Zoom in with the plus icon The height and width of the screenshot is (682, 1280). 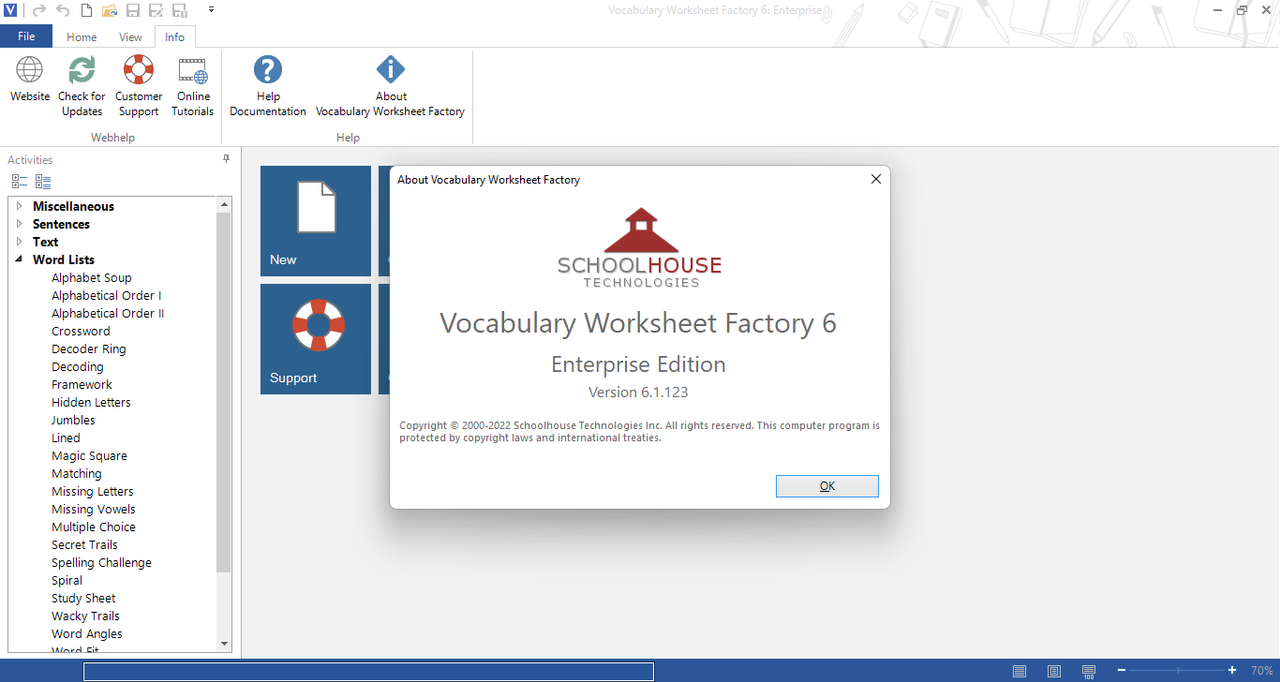point(1232,670)
